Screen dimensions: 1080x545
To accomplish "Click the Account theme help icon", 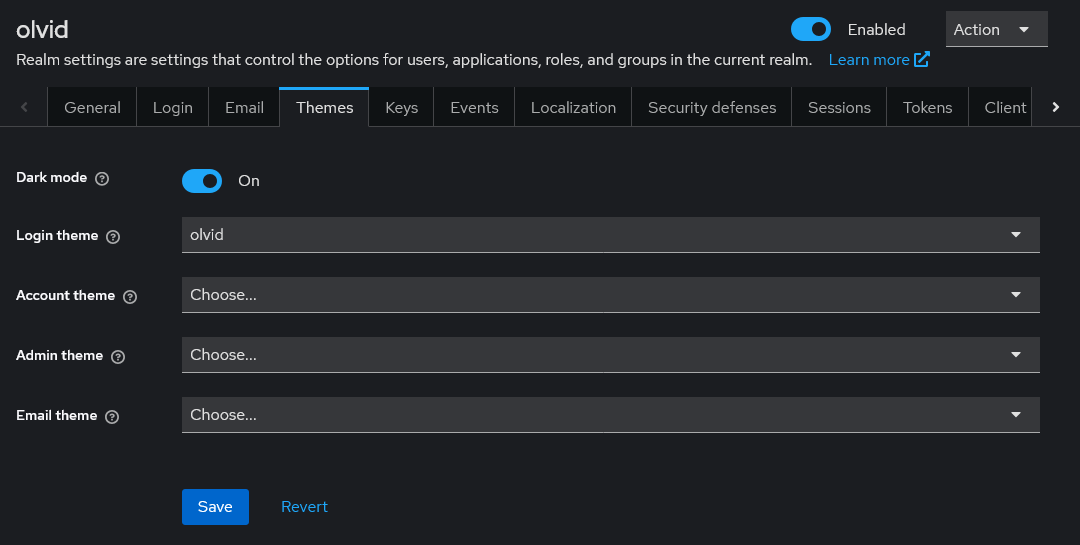I will [130, 297].
